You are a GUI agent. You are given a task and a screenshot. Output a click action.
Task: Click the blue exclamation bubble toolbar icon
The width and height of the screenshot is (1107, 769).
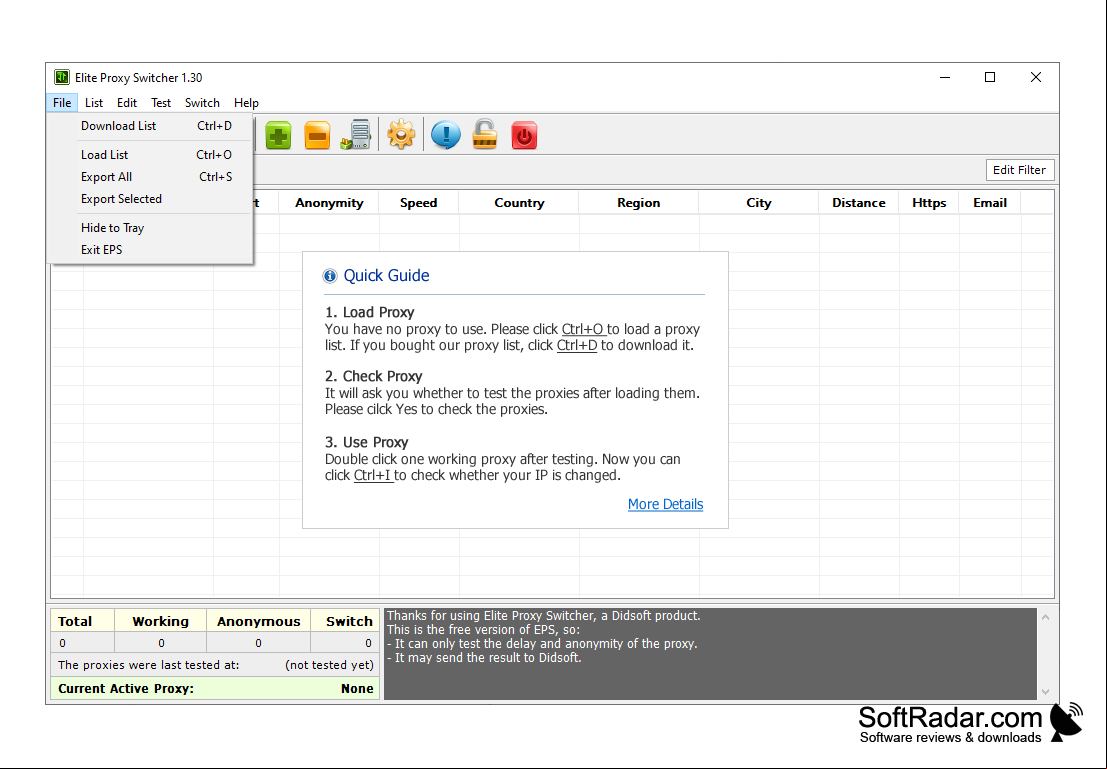click(x=445, y=134)
